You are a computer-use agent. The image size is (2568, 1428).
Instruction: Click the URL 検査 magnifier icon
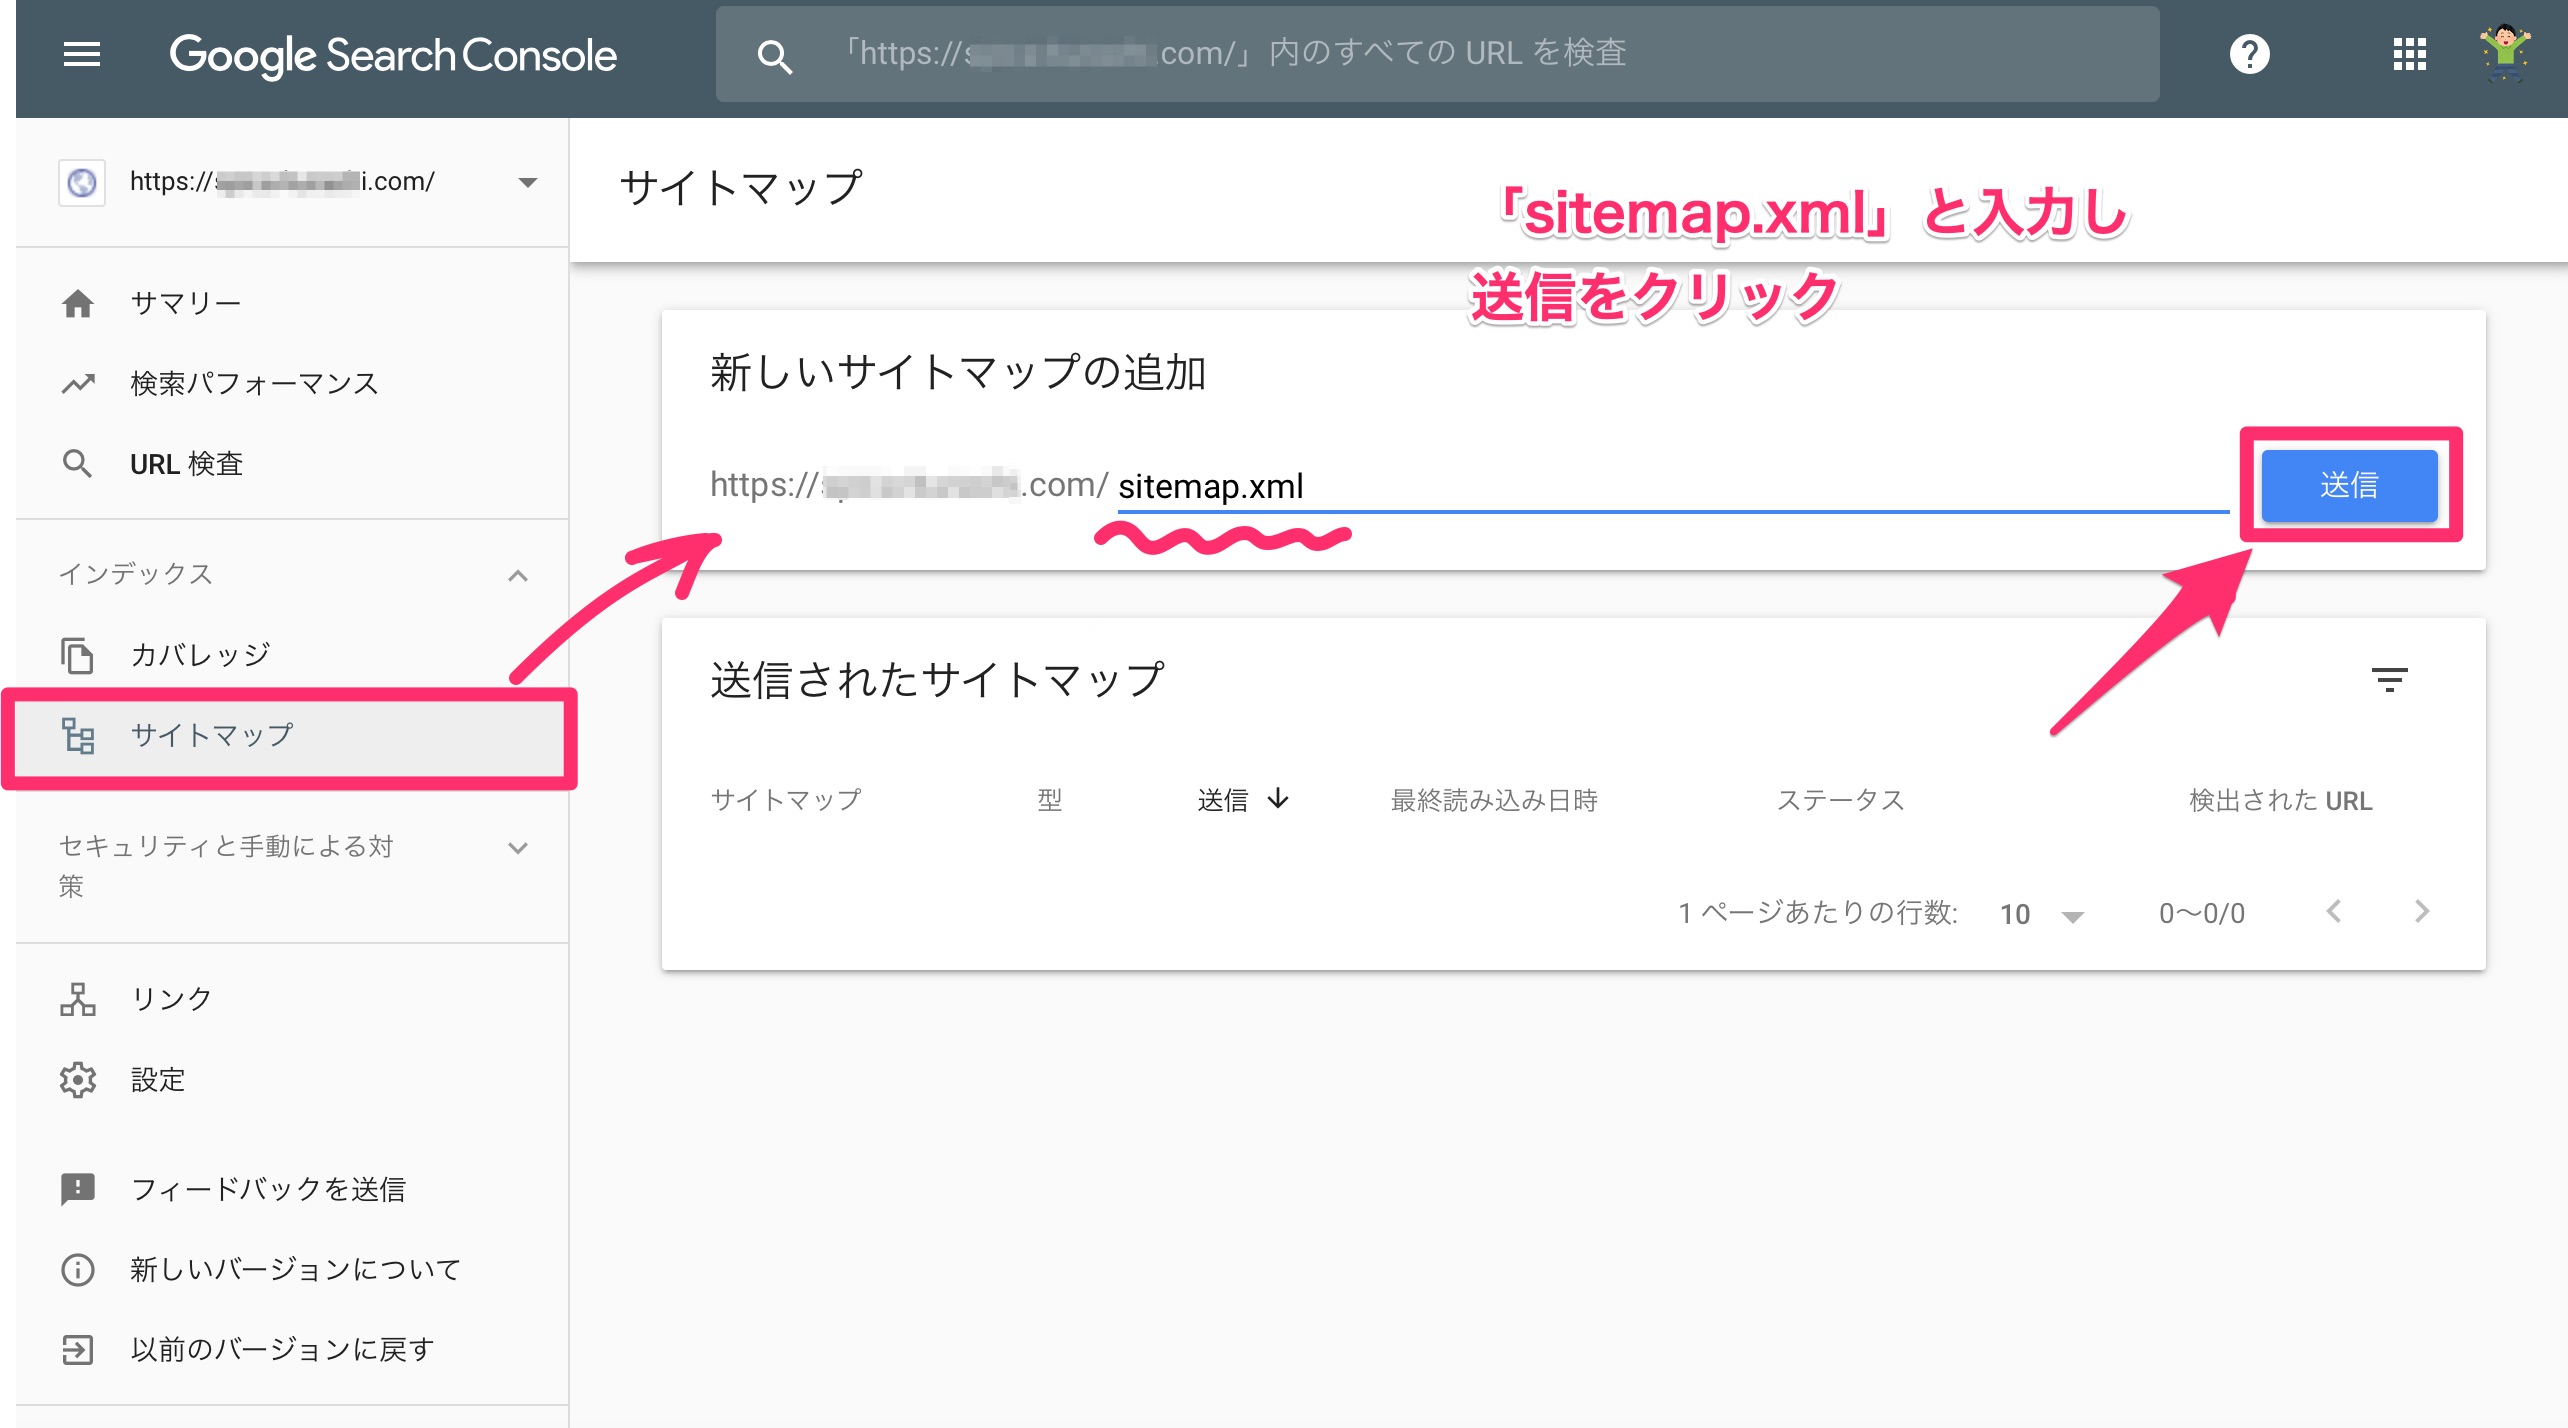(x=78, y=463)
